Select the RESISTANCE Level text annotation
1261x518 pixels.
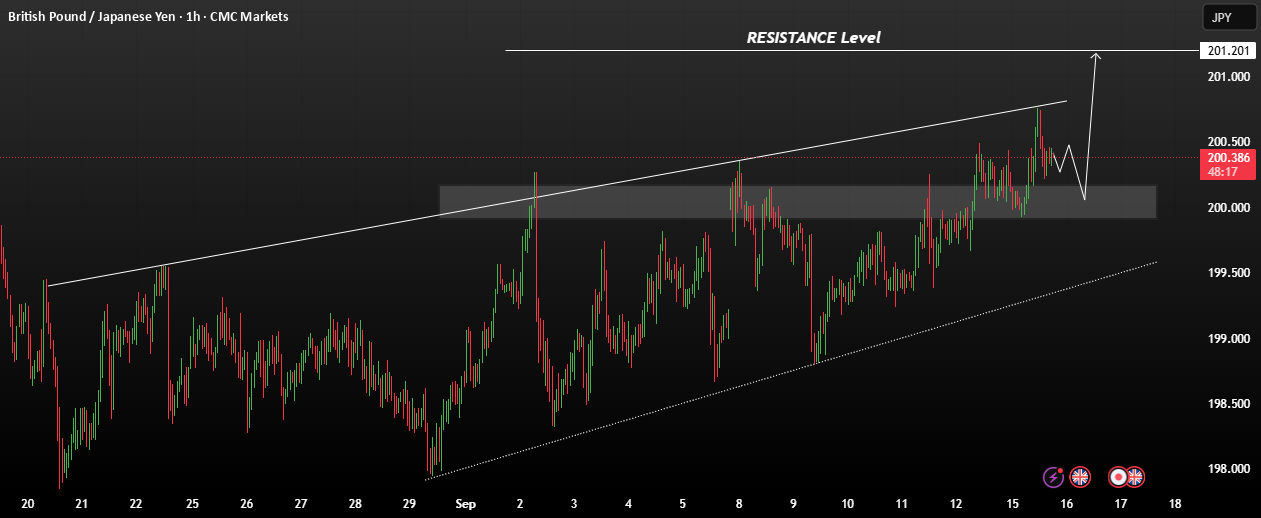[813, 37]
